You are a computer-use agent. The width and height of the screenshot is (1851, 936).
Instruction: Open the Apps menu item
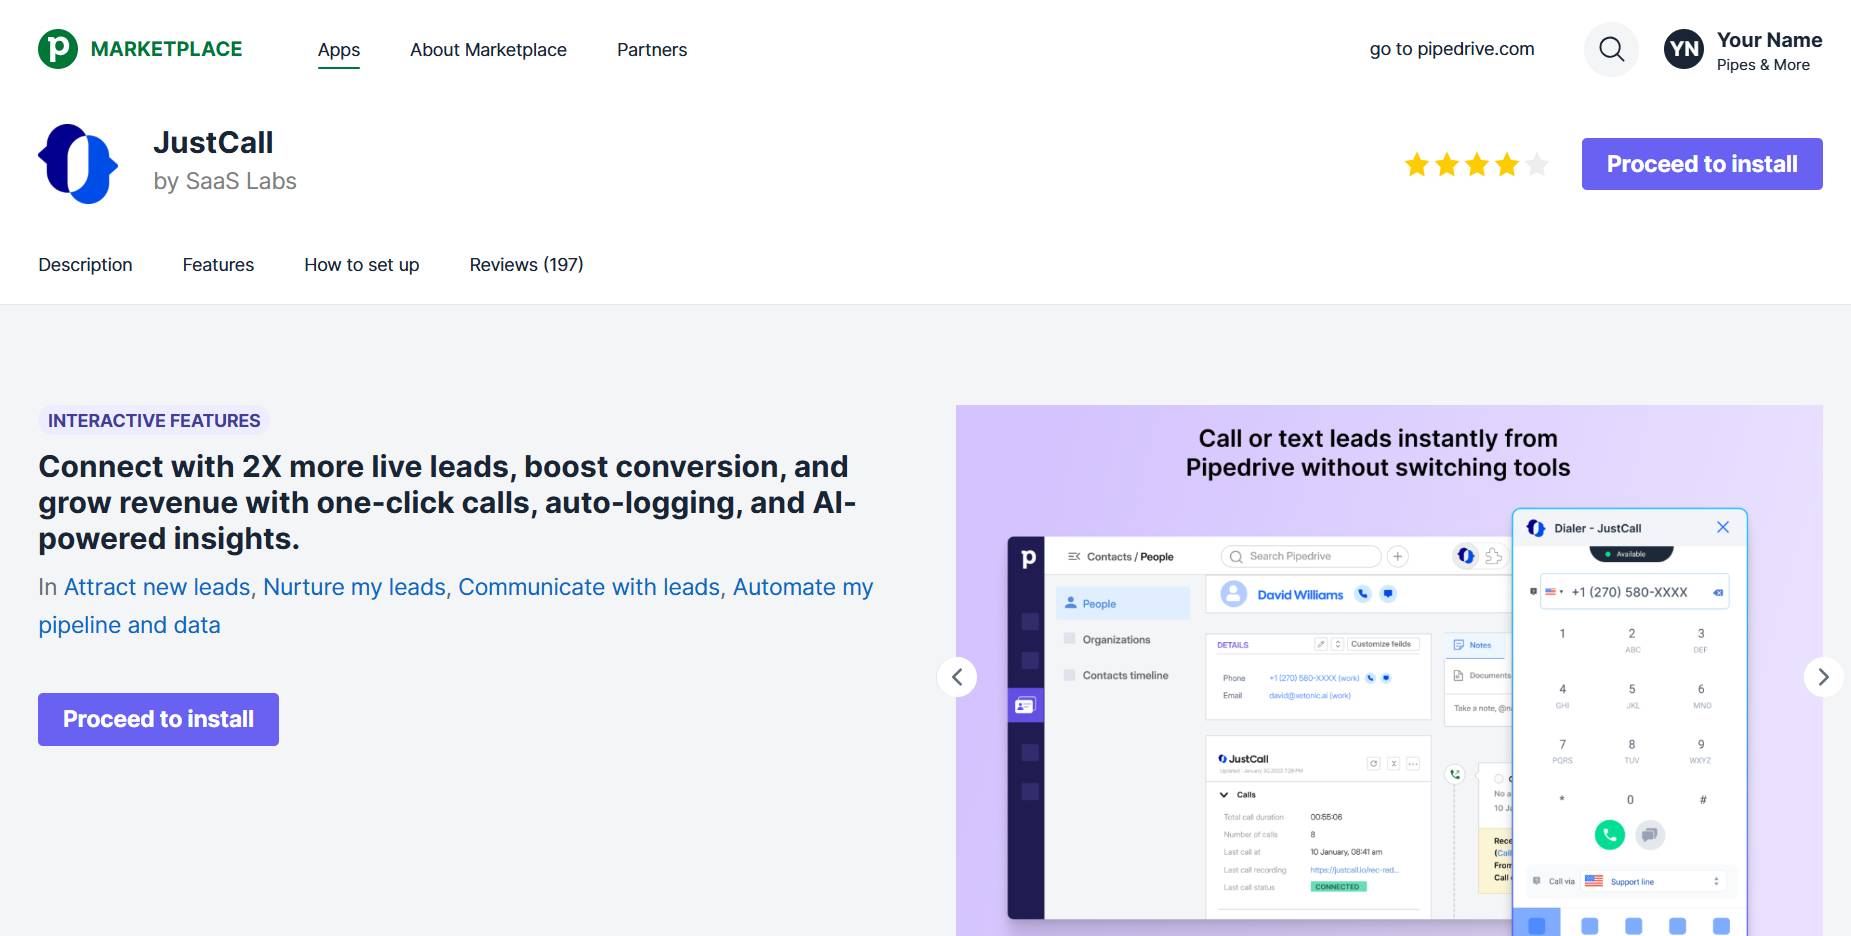point(339,50)
